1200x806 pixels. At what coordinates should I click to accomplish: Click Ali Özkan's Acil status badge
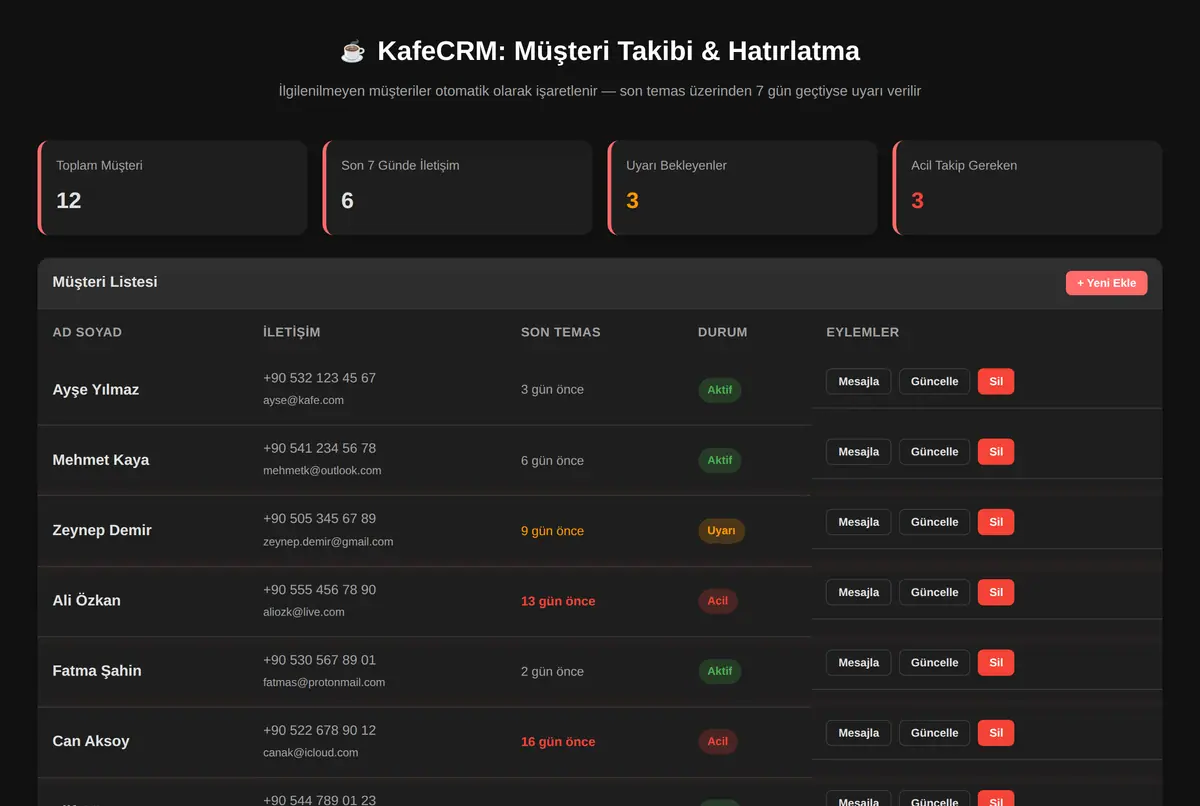click(x=718, y=601)
